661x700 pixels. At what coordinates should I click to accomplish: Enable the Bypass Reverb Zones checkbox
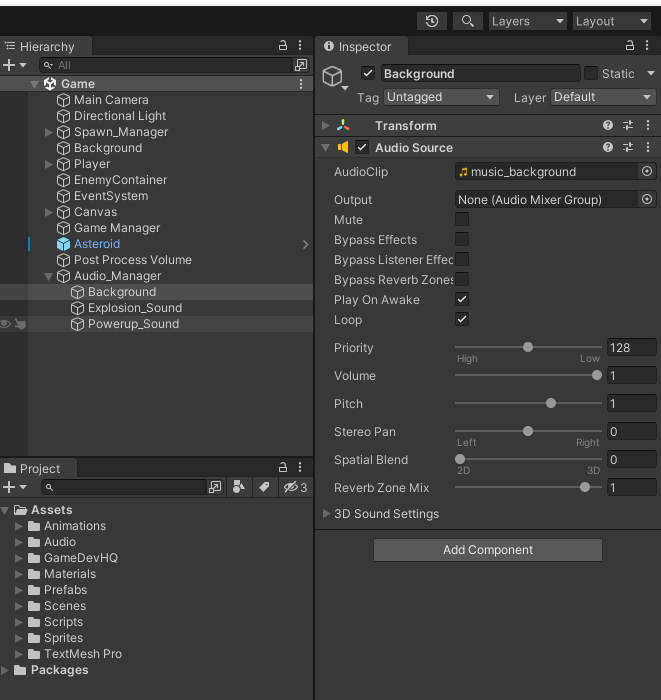click(x=462, y=279)
